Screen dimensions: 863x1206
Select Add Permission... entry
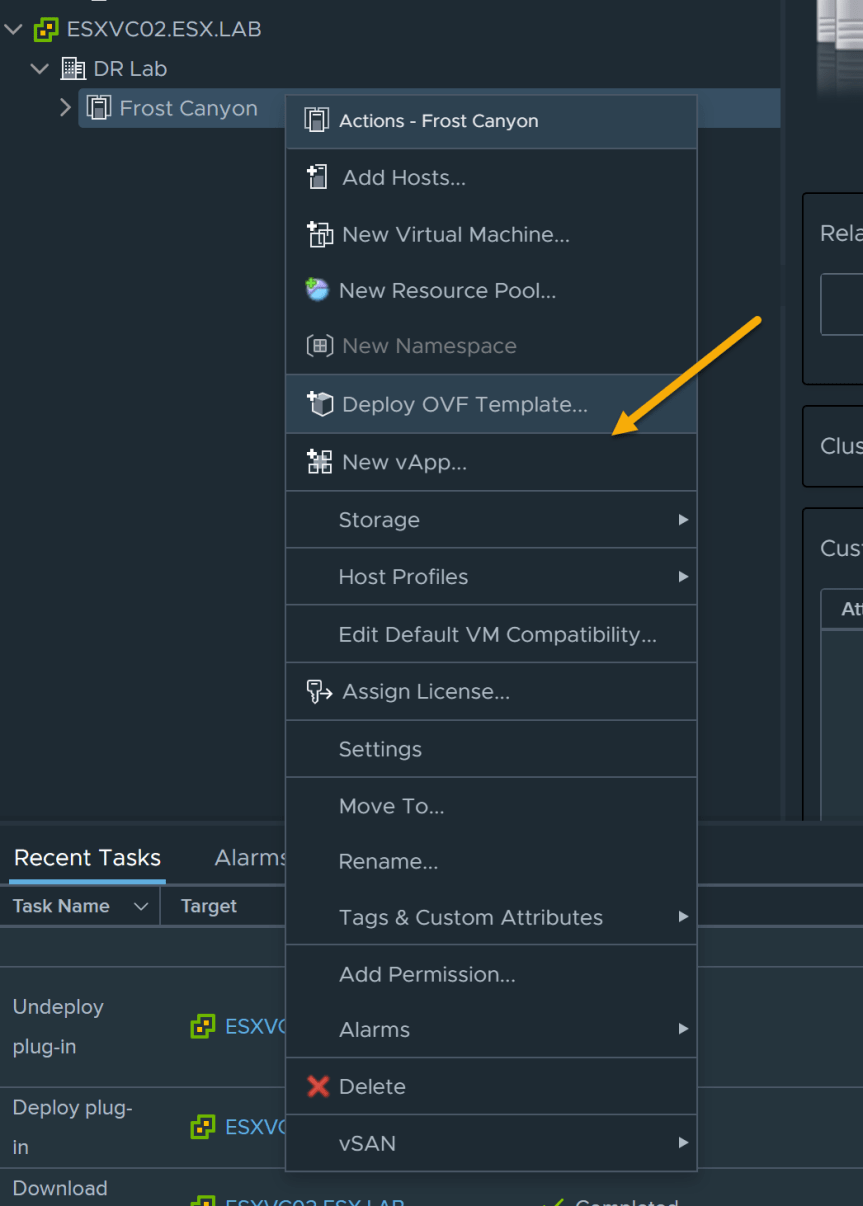tap(491, 974)
